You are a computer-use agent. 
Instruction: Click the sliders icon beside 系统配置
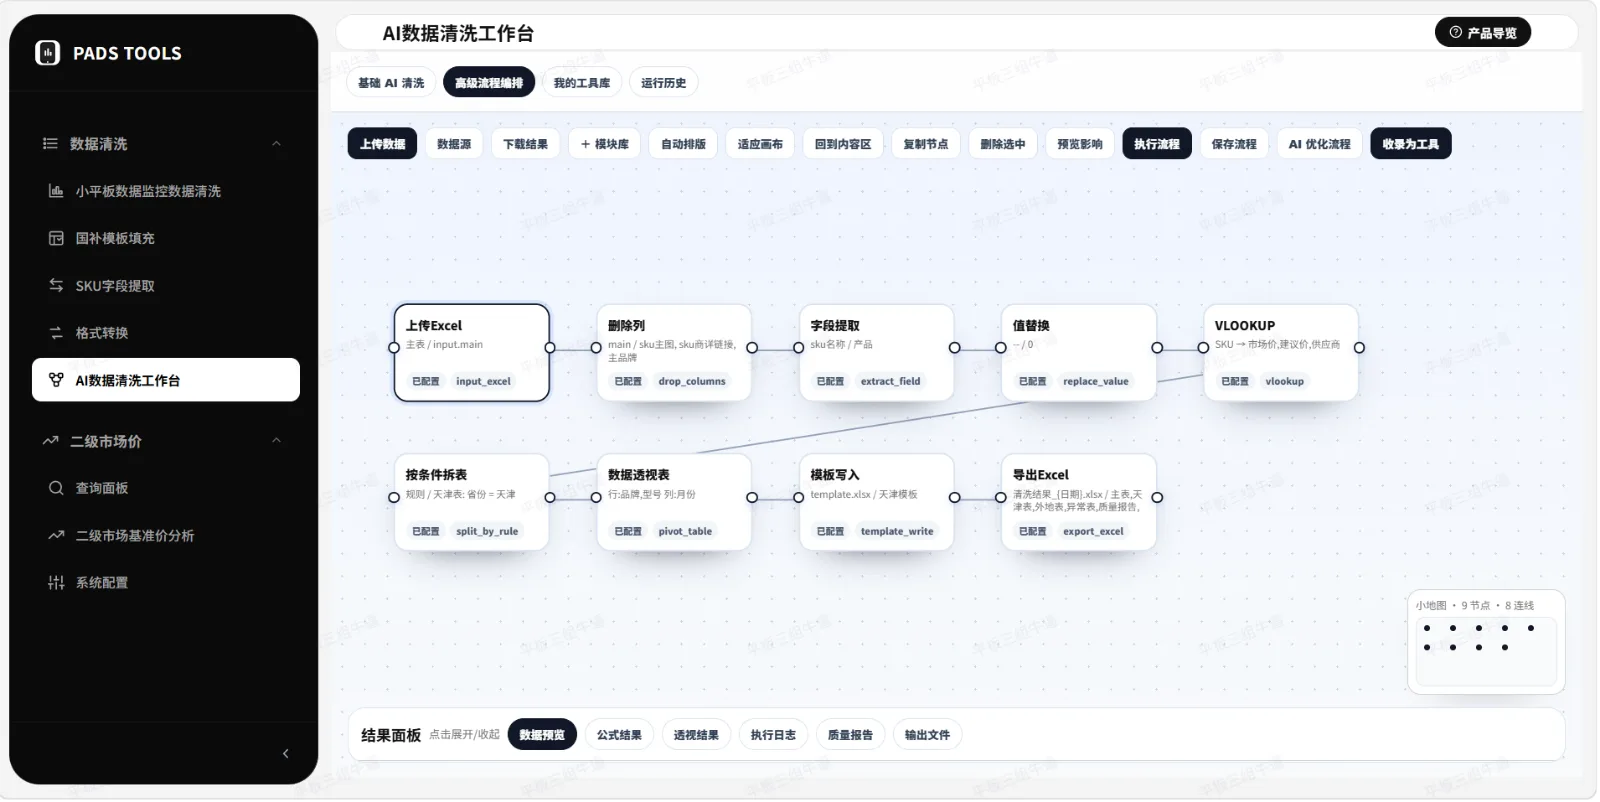[x=56, y=583]
